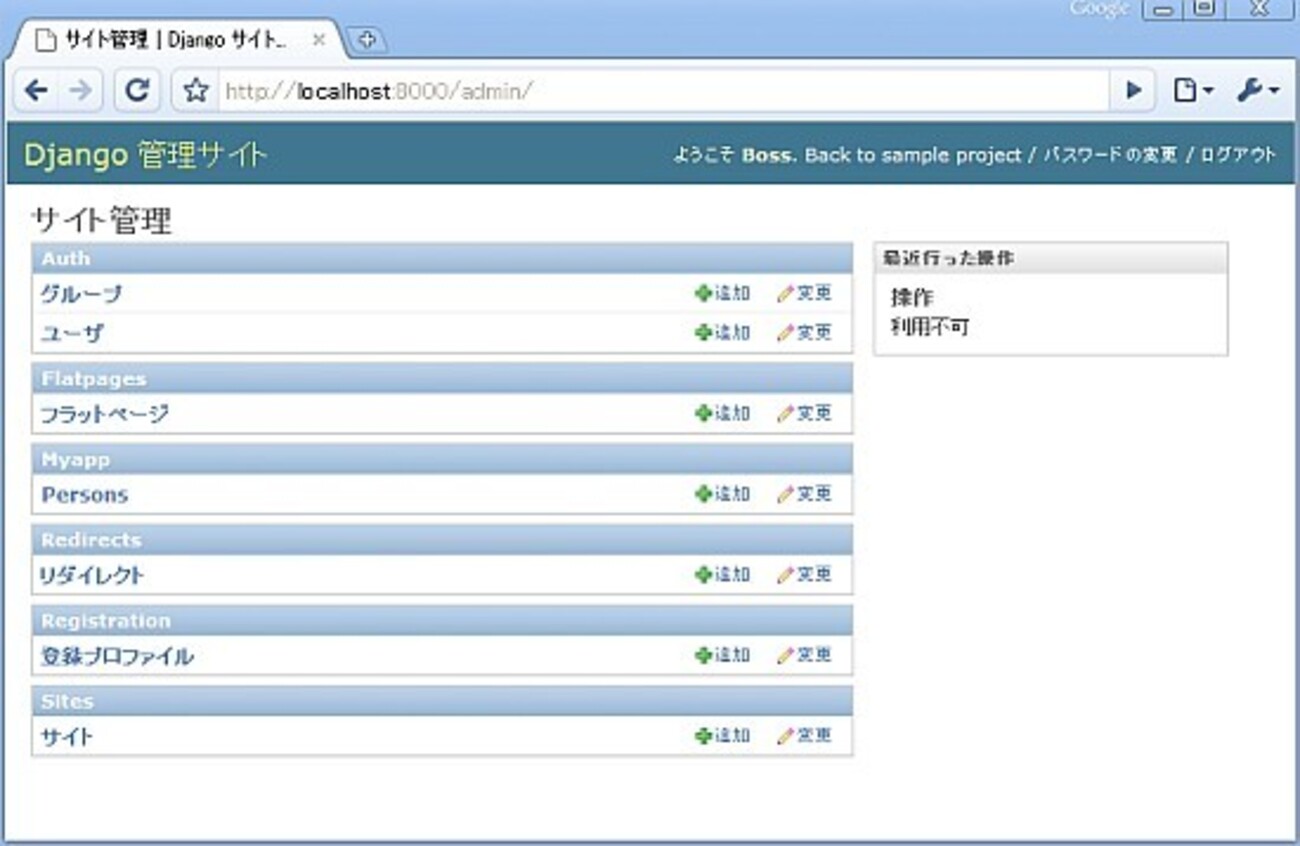The width and height of the screenshot is (1300, 846).
Task: Open the サイト model link
Action: pos(66,737)
